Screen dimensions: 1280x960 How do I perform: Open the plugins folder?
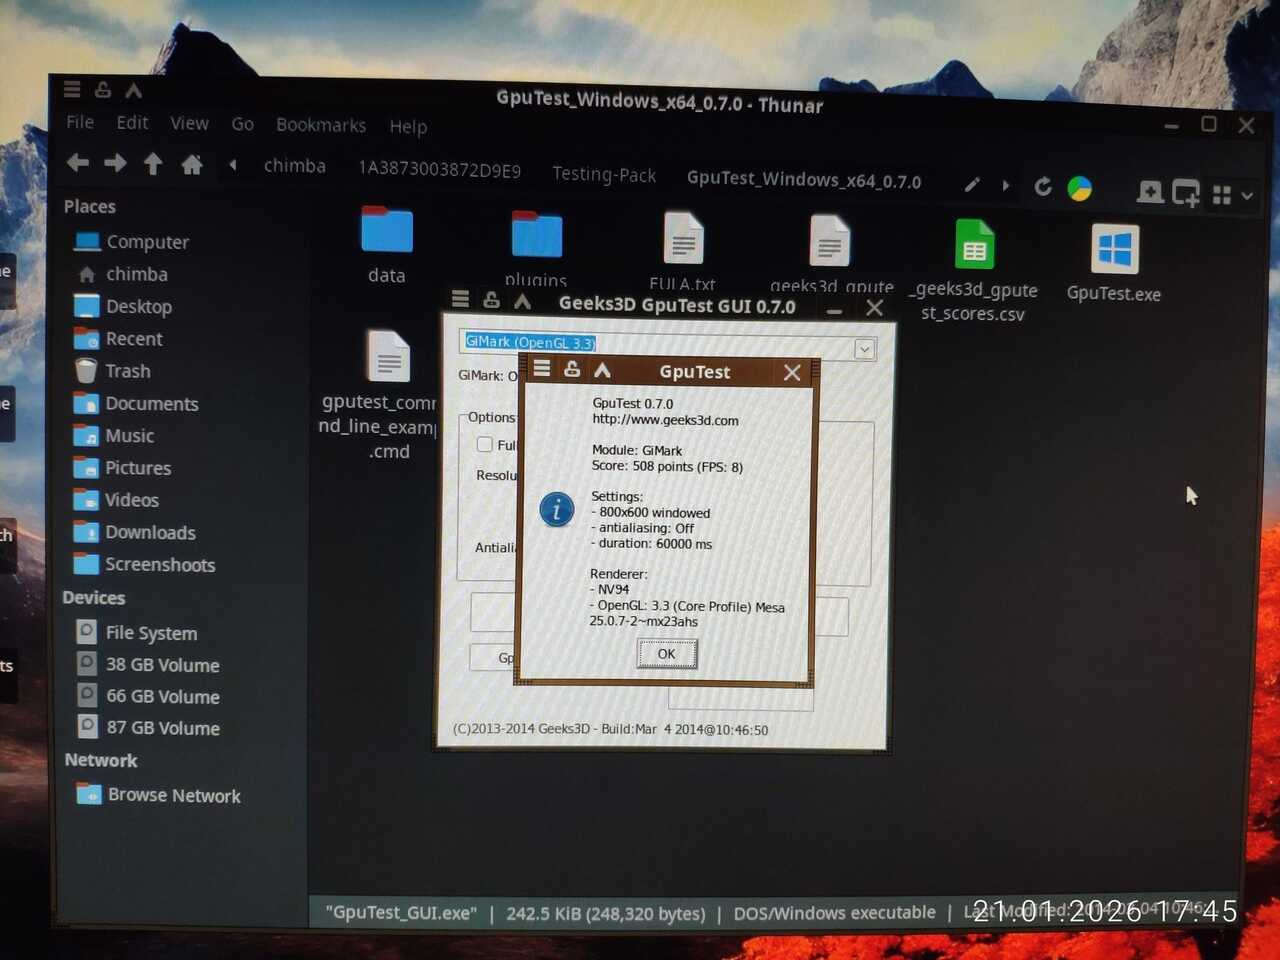(x=537, y=249)
